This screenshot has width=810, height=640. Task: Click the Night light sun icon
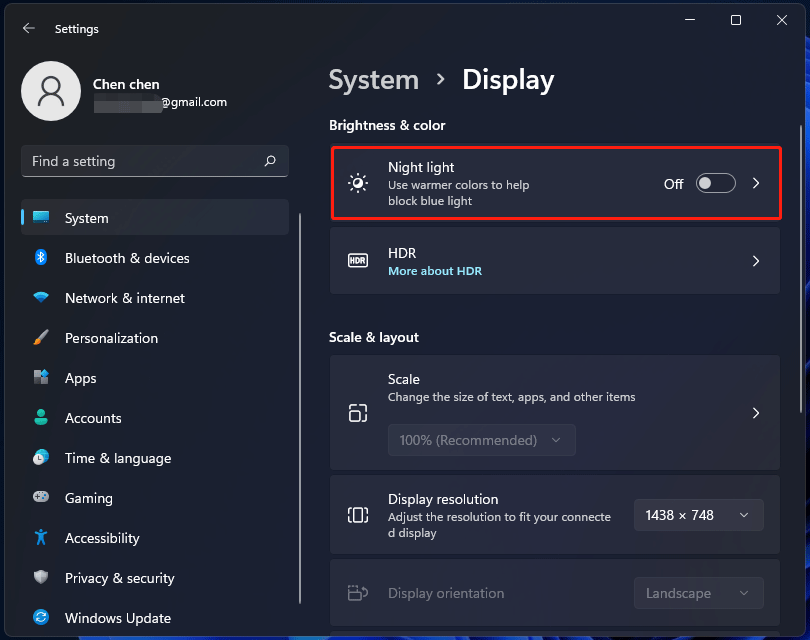(x=358, y=183)
